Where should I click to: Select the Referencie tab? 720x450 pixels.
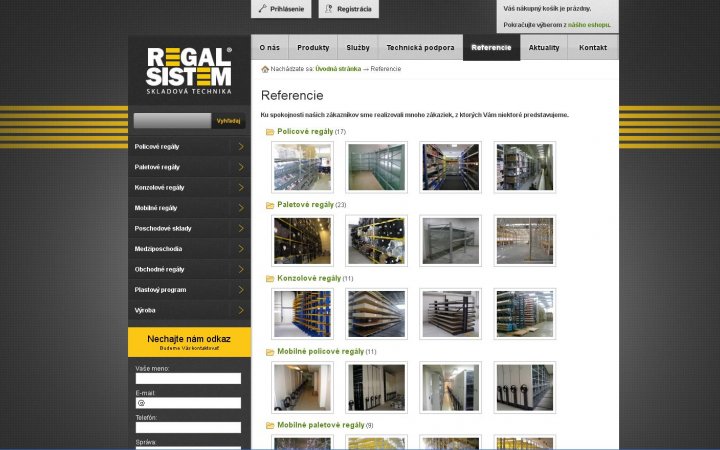coord(491,47)
